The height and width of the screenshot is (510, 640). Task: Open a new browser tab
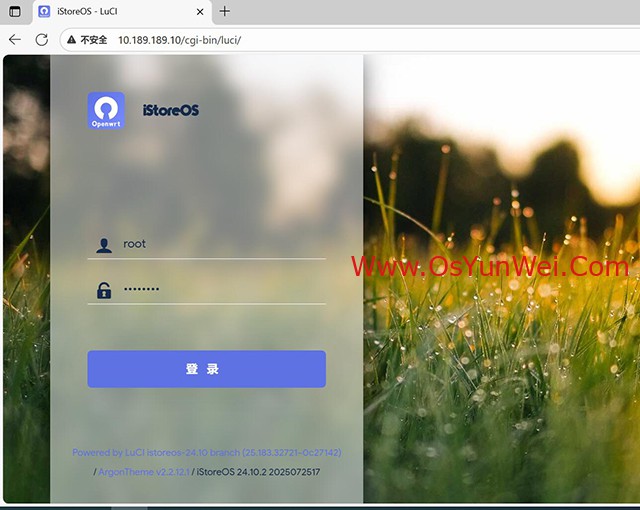[x=224, y=11]
